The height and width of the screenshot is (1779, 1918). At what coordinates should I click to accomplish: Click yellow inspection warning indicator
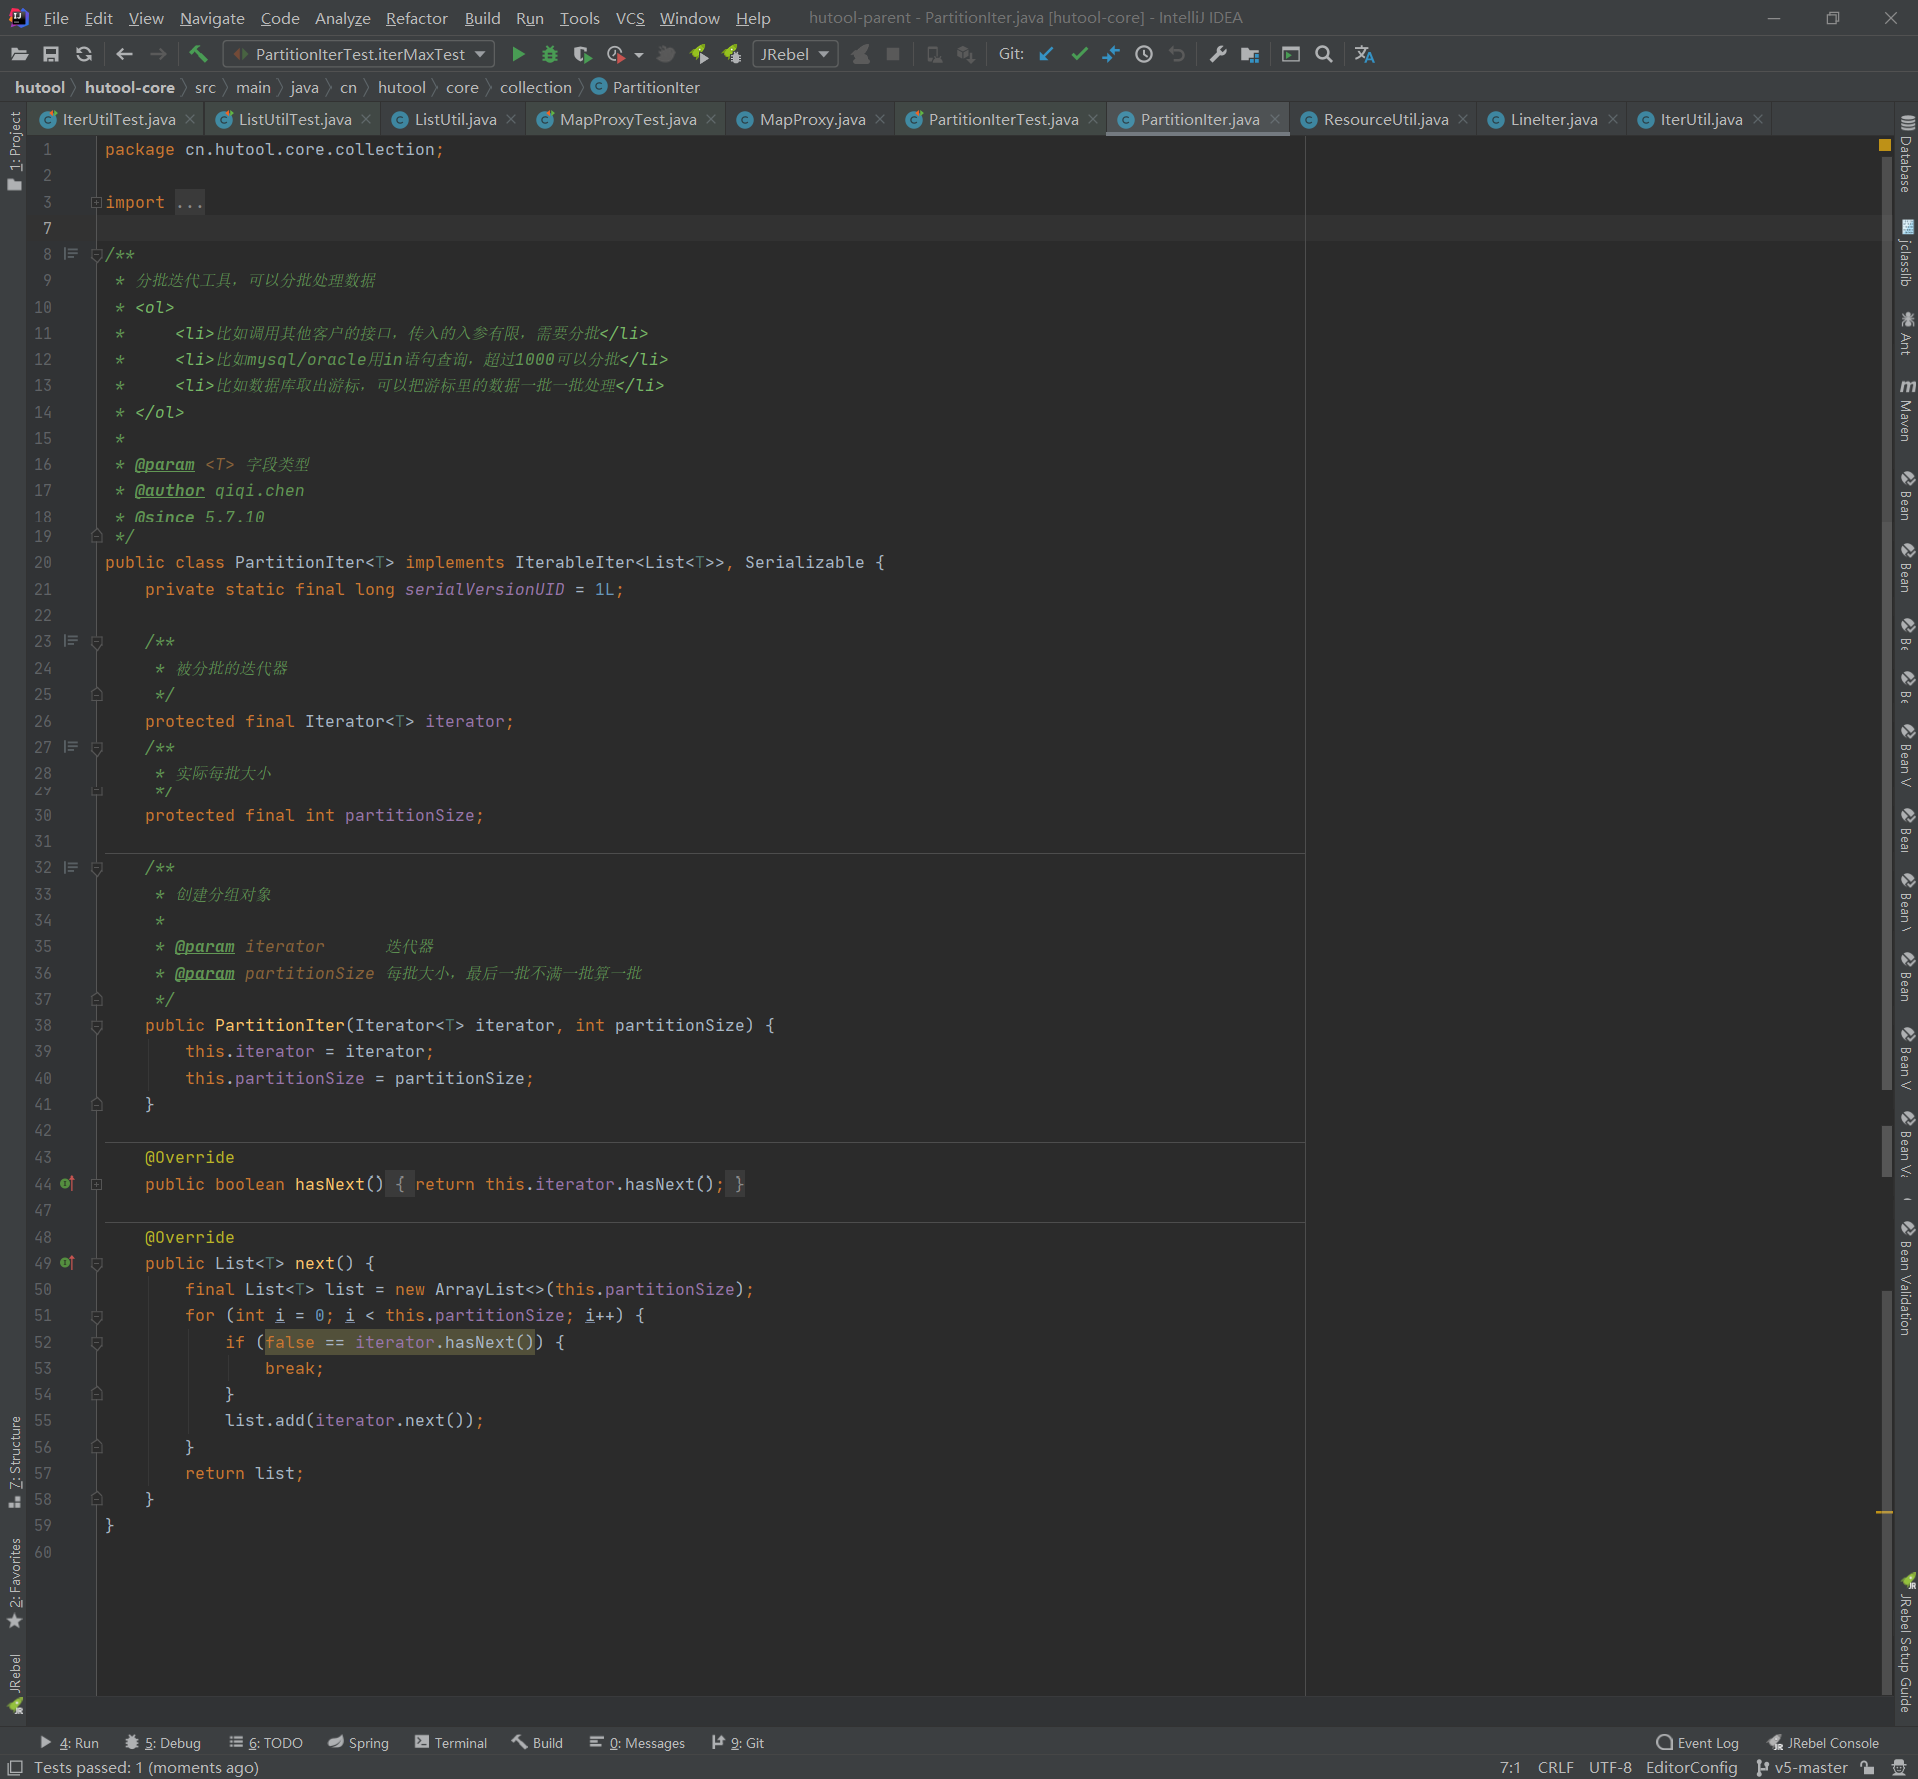1885,145
